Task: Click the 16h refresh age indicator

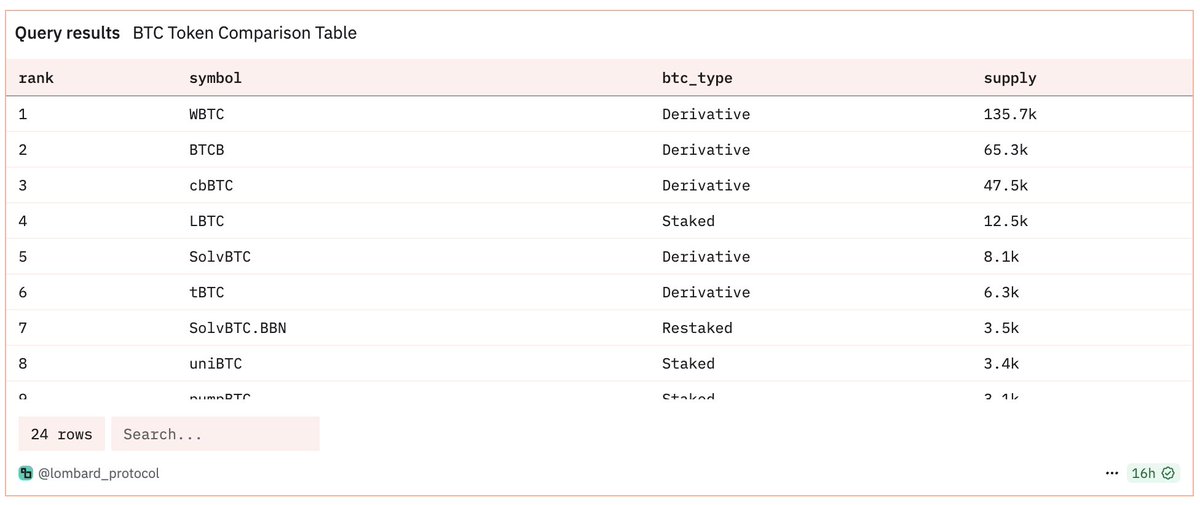Action: [x=1144, y=473]
